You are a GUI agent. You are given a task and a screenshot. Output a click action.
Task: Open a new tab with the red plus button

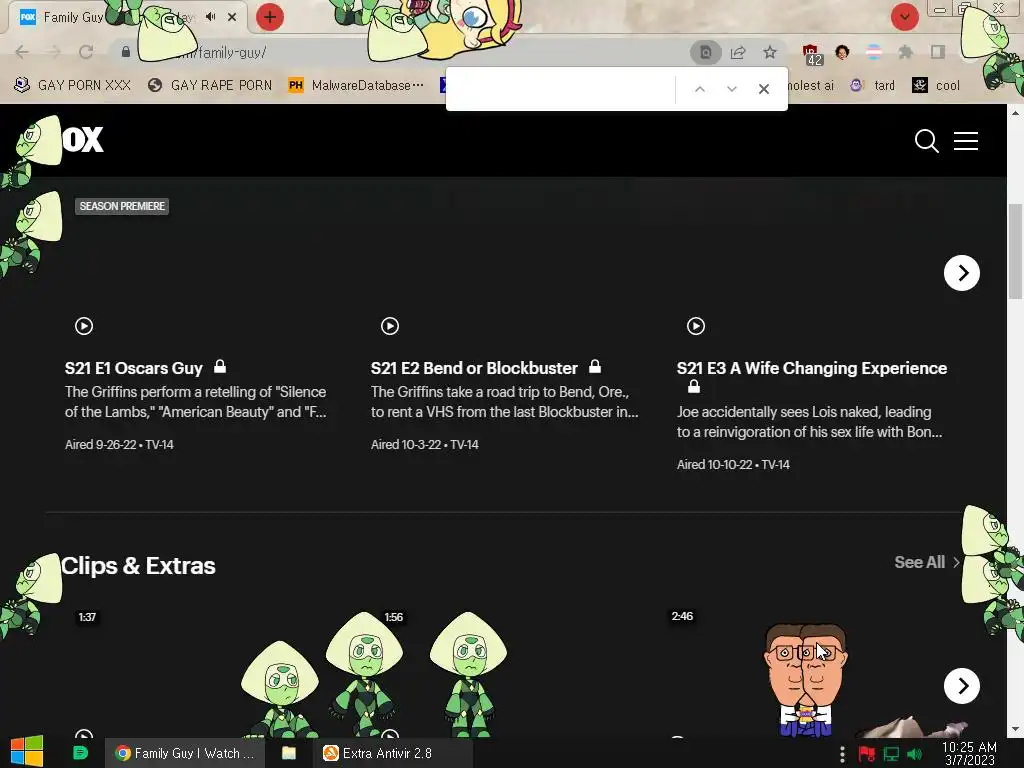tap(270, 17)
